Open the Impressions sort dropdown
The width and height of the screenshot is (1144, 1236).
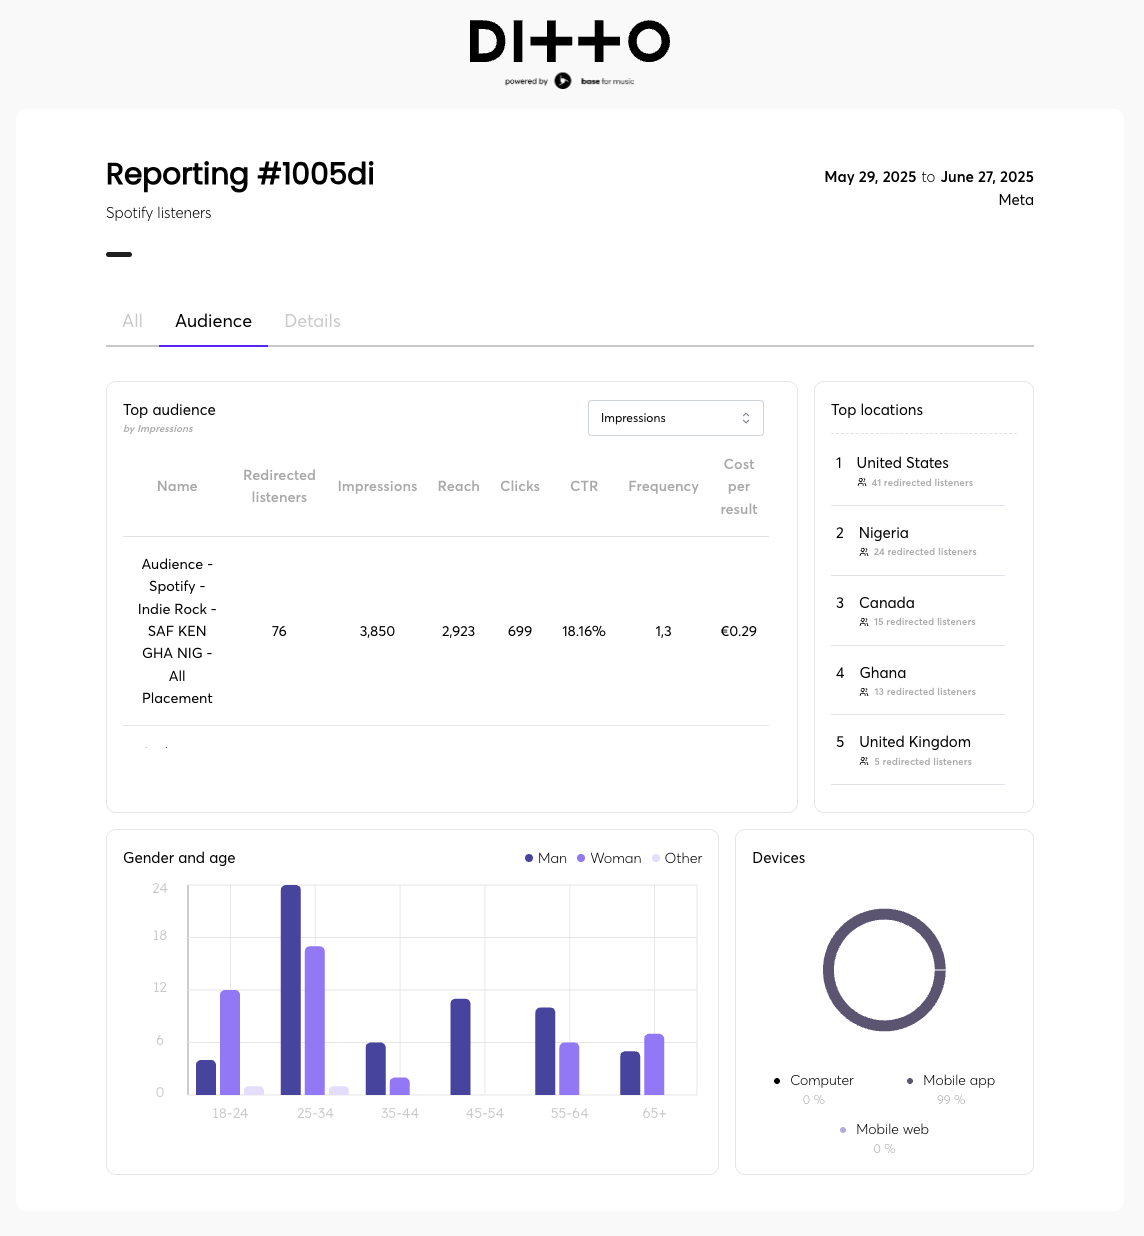click(676, 418)
